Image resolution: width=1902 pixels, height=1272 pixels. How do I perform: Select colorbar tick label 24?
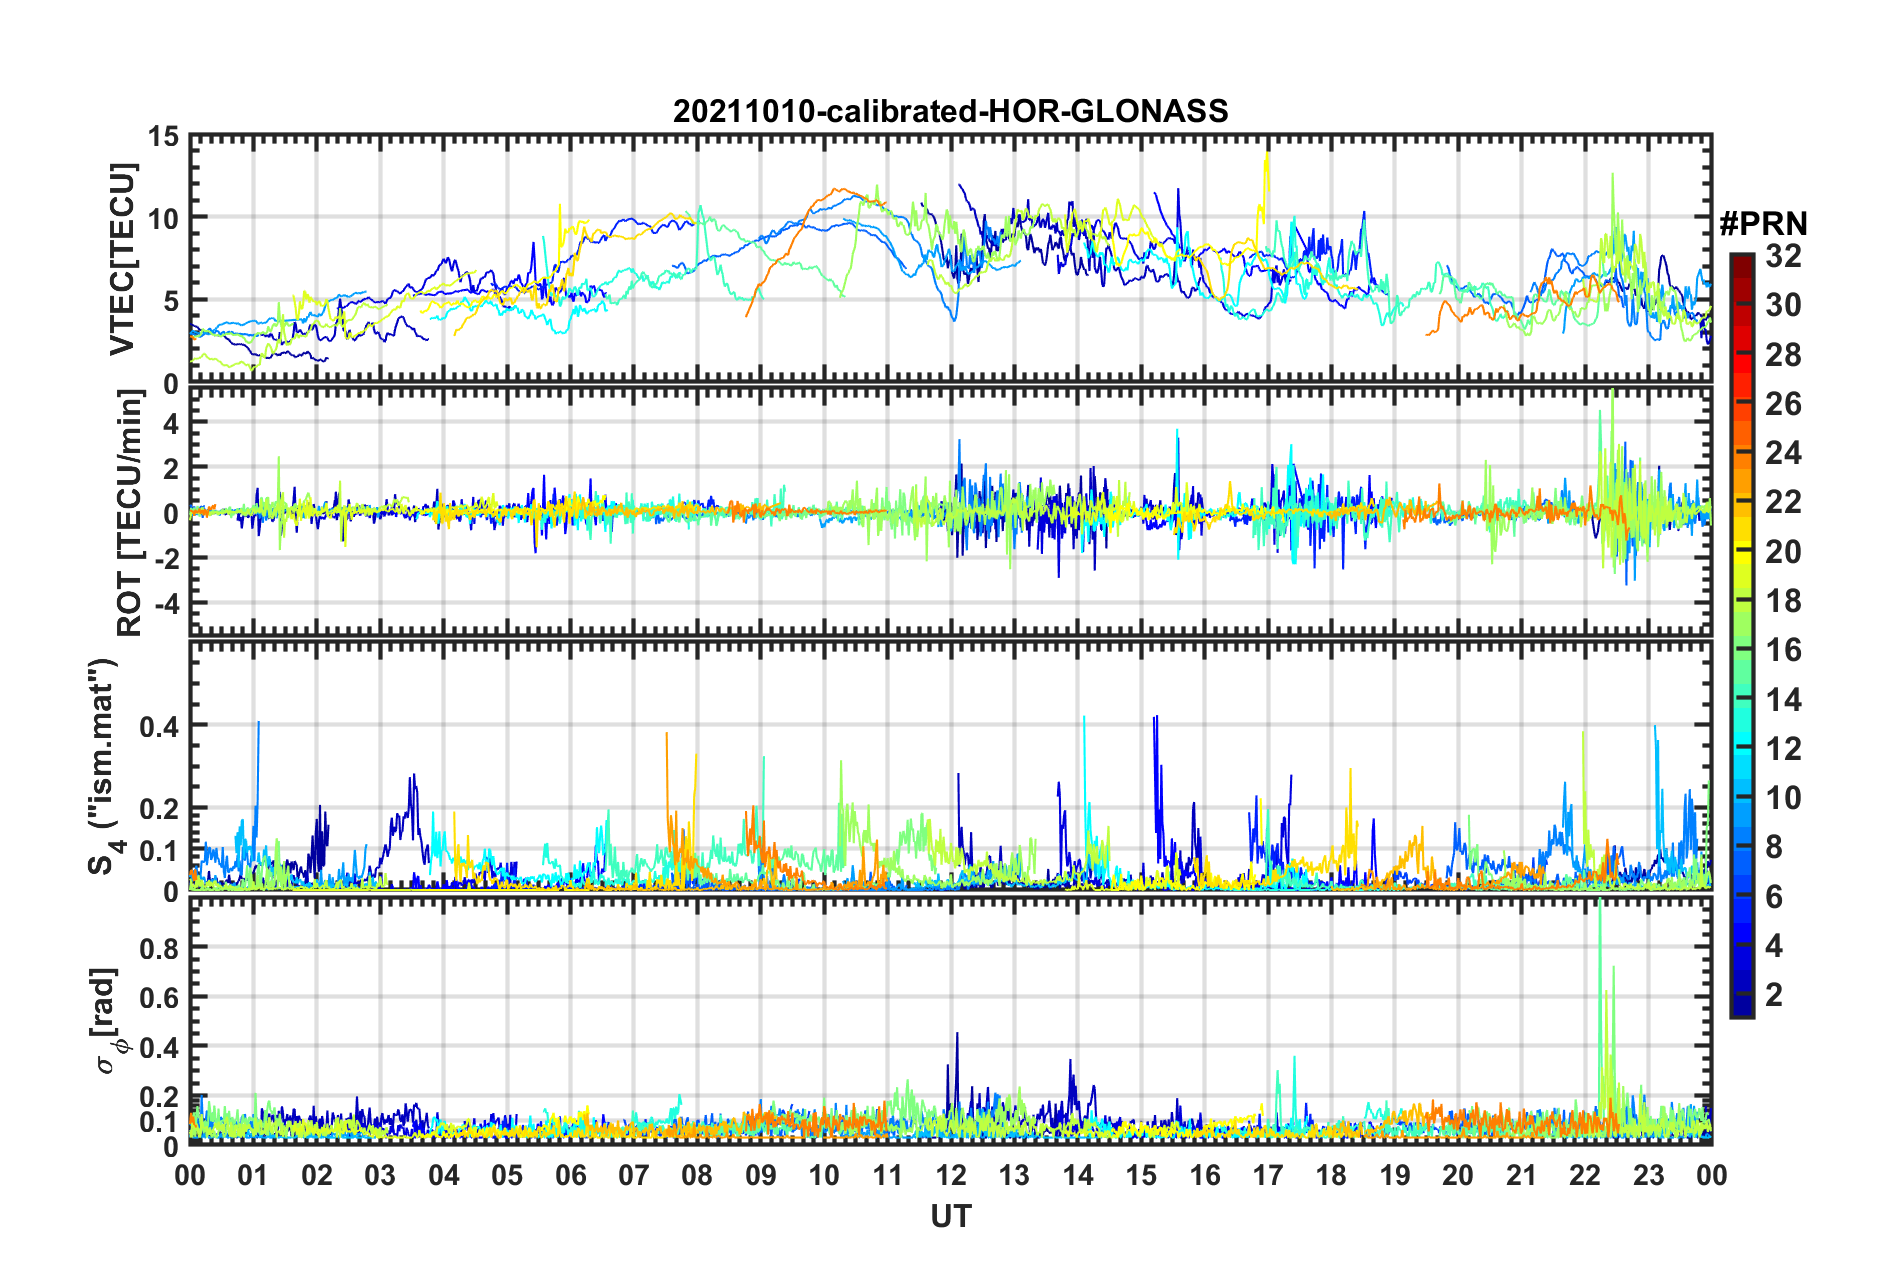coord(1783,453)
